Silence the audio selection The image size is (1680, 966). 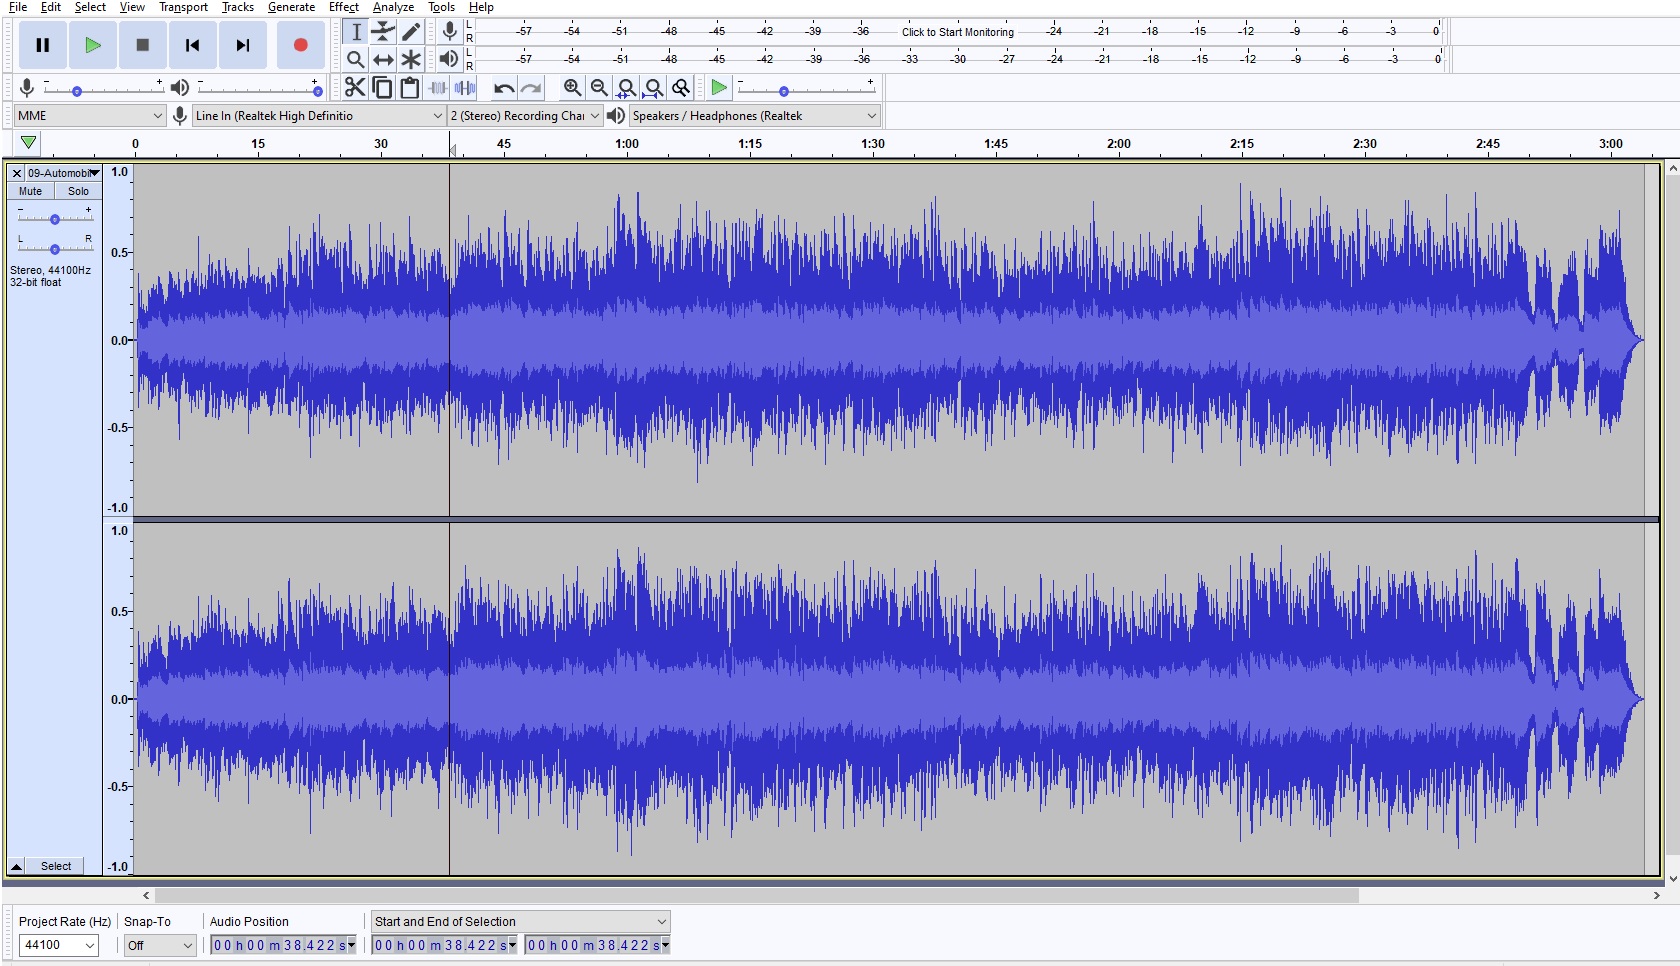[465, 88]
